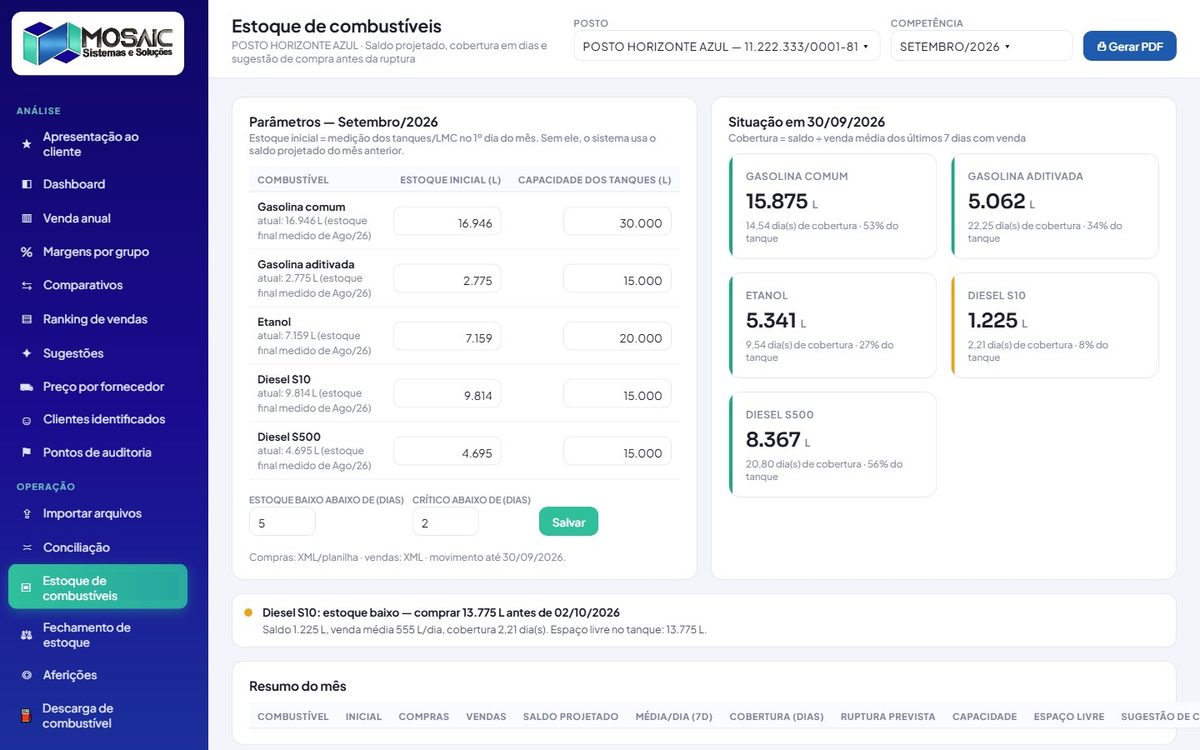Edit Etanol estoque inicial field
1200x750 pixels.
pos(447,337)
